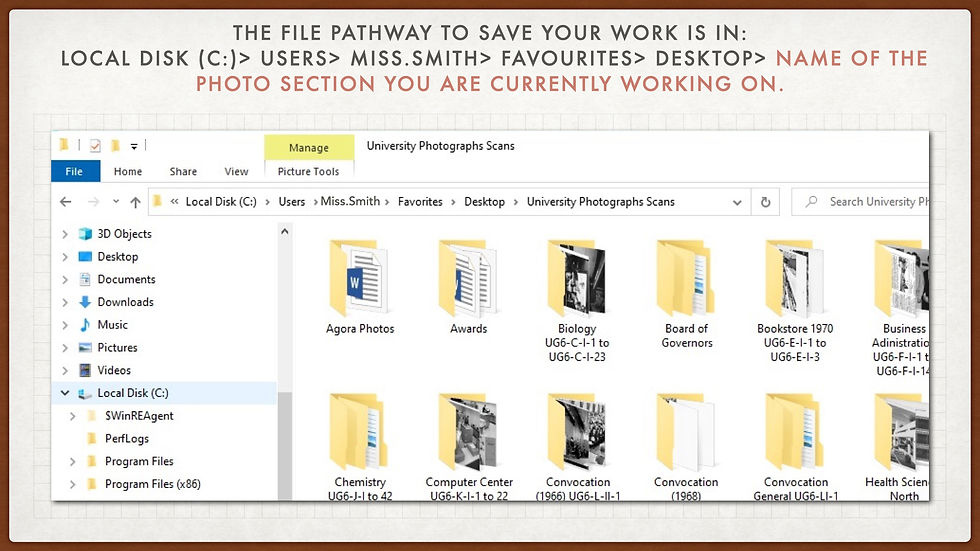Select Documents in navigation pane

point(126,279)
